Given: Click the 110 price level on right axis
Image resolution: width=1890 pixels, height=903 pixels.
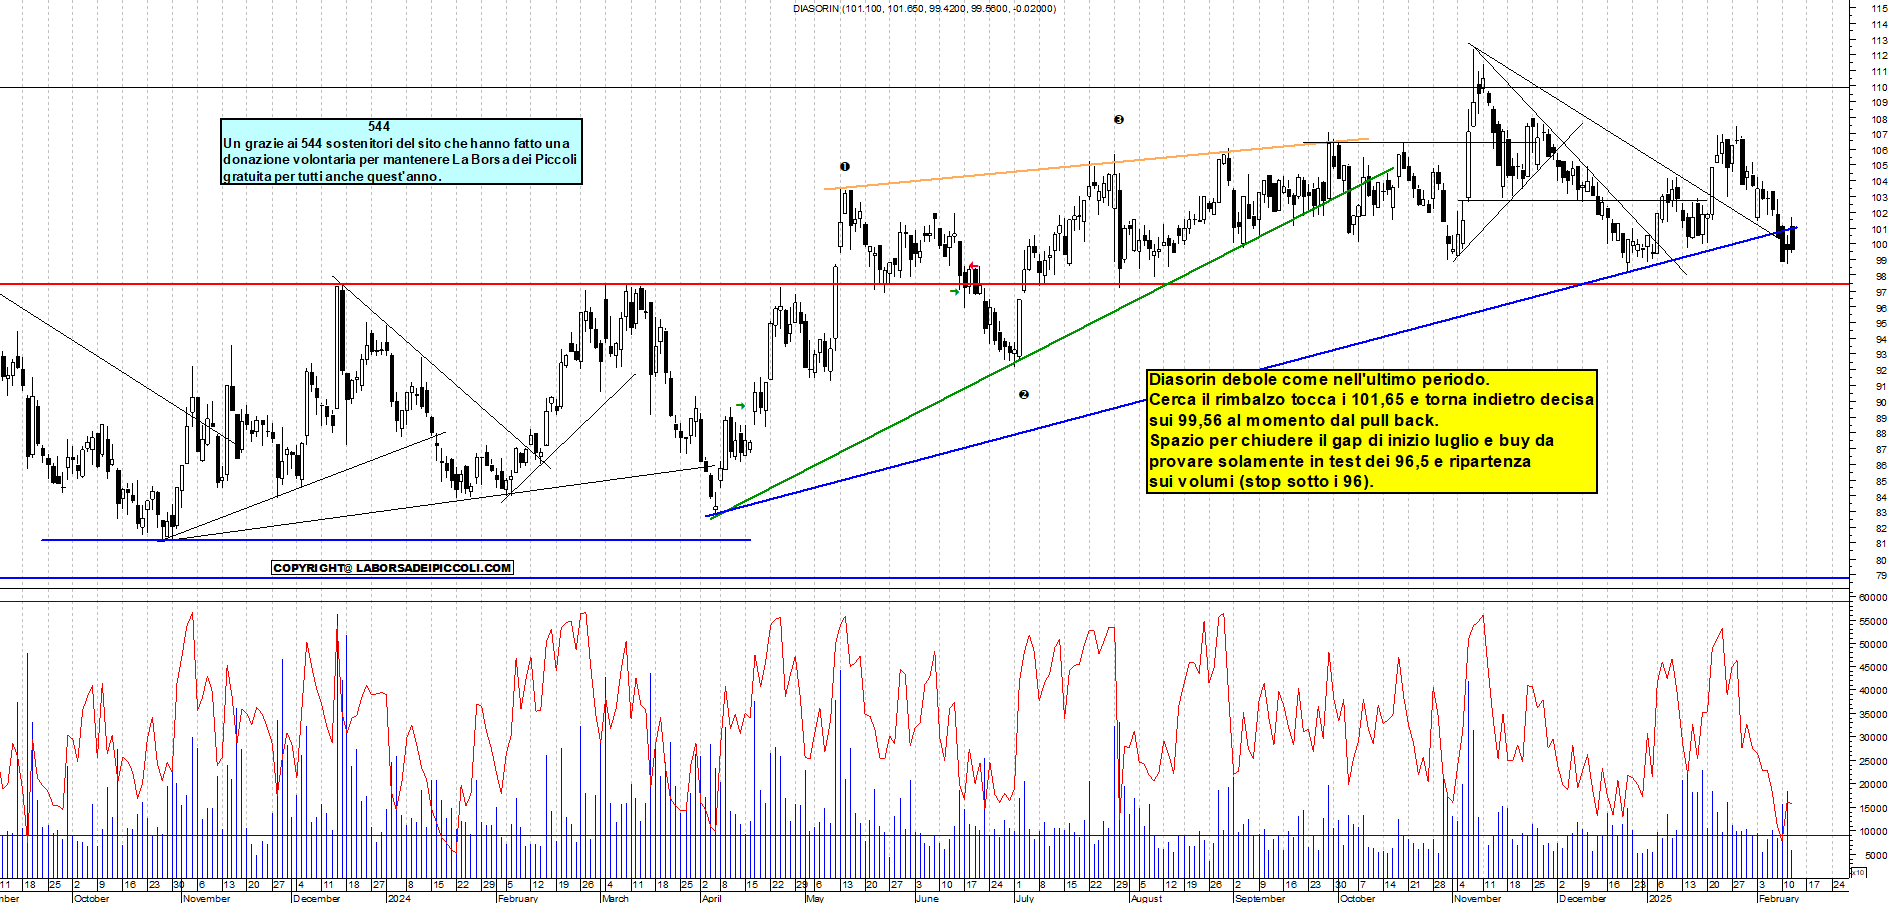Looking at the screenshot, I should pyautogui.click(x=1879, y=87).
